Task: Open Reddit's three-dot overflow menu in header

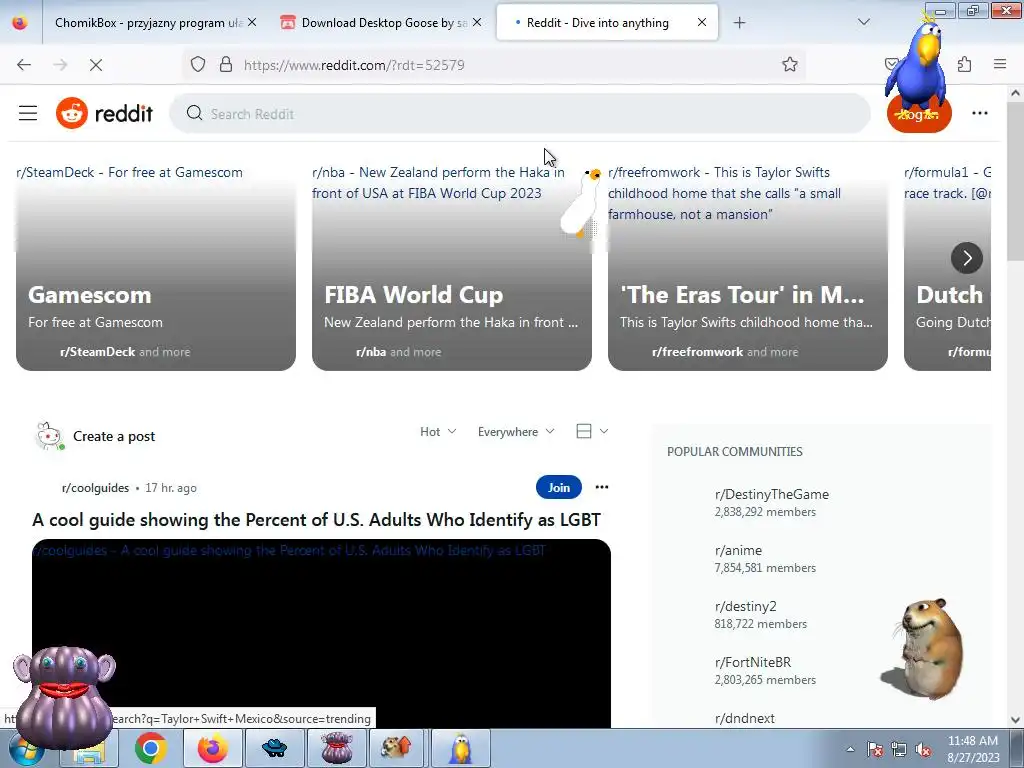Action: point(980,114)
